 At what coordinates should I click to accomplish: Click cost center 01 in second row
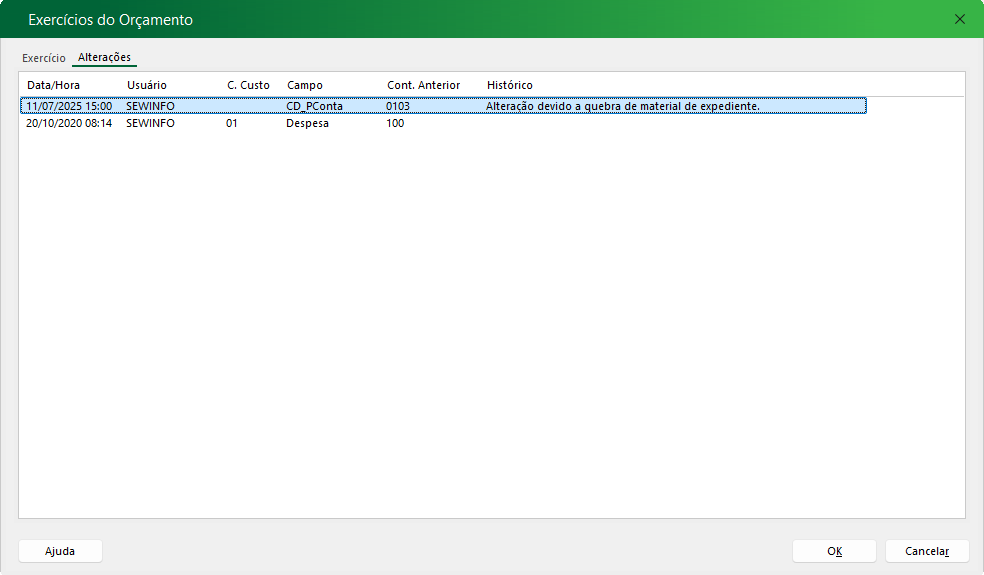[232, 123]
